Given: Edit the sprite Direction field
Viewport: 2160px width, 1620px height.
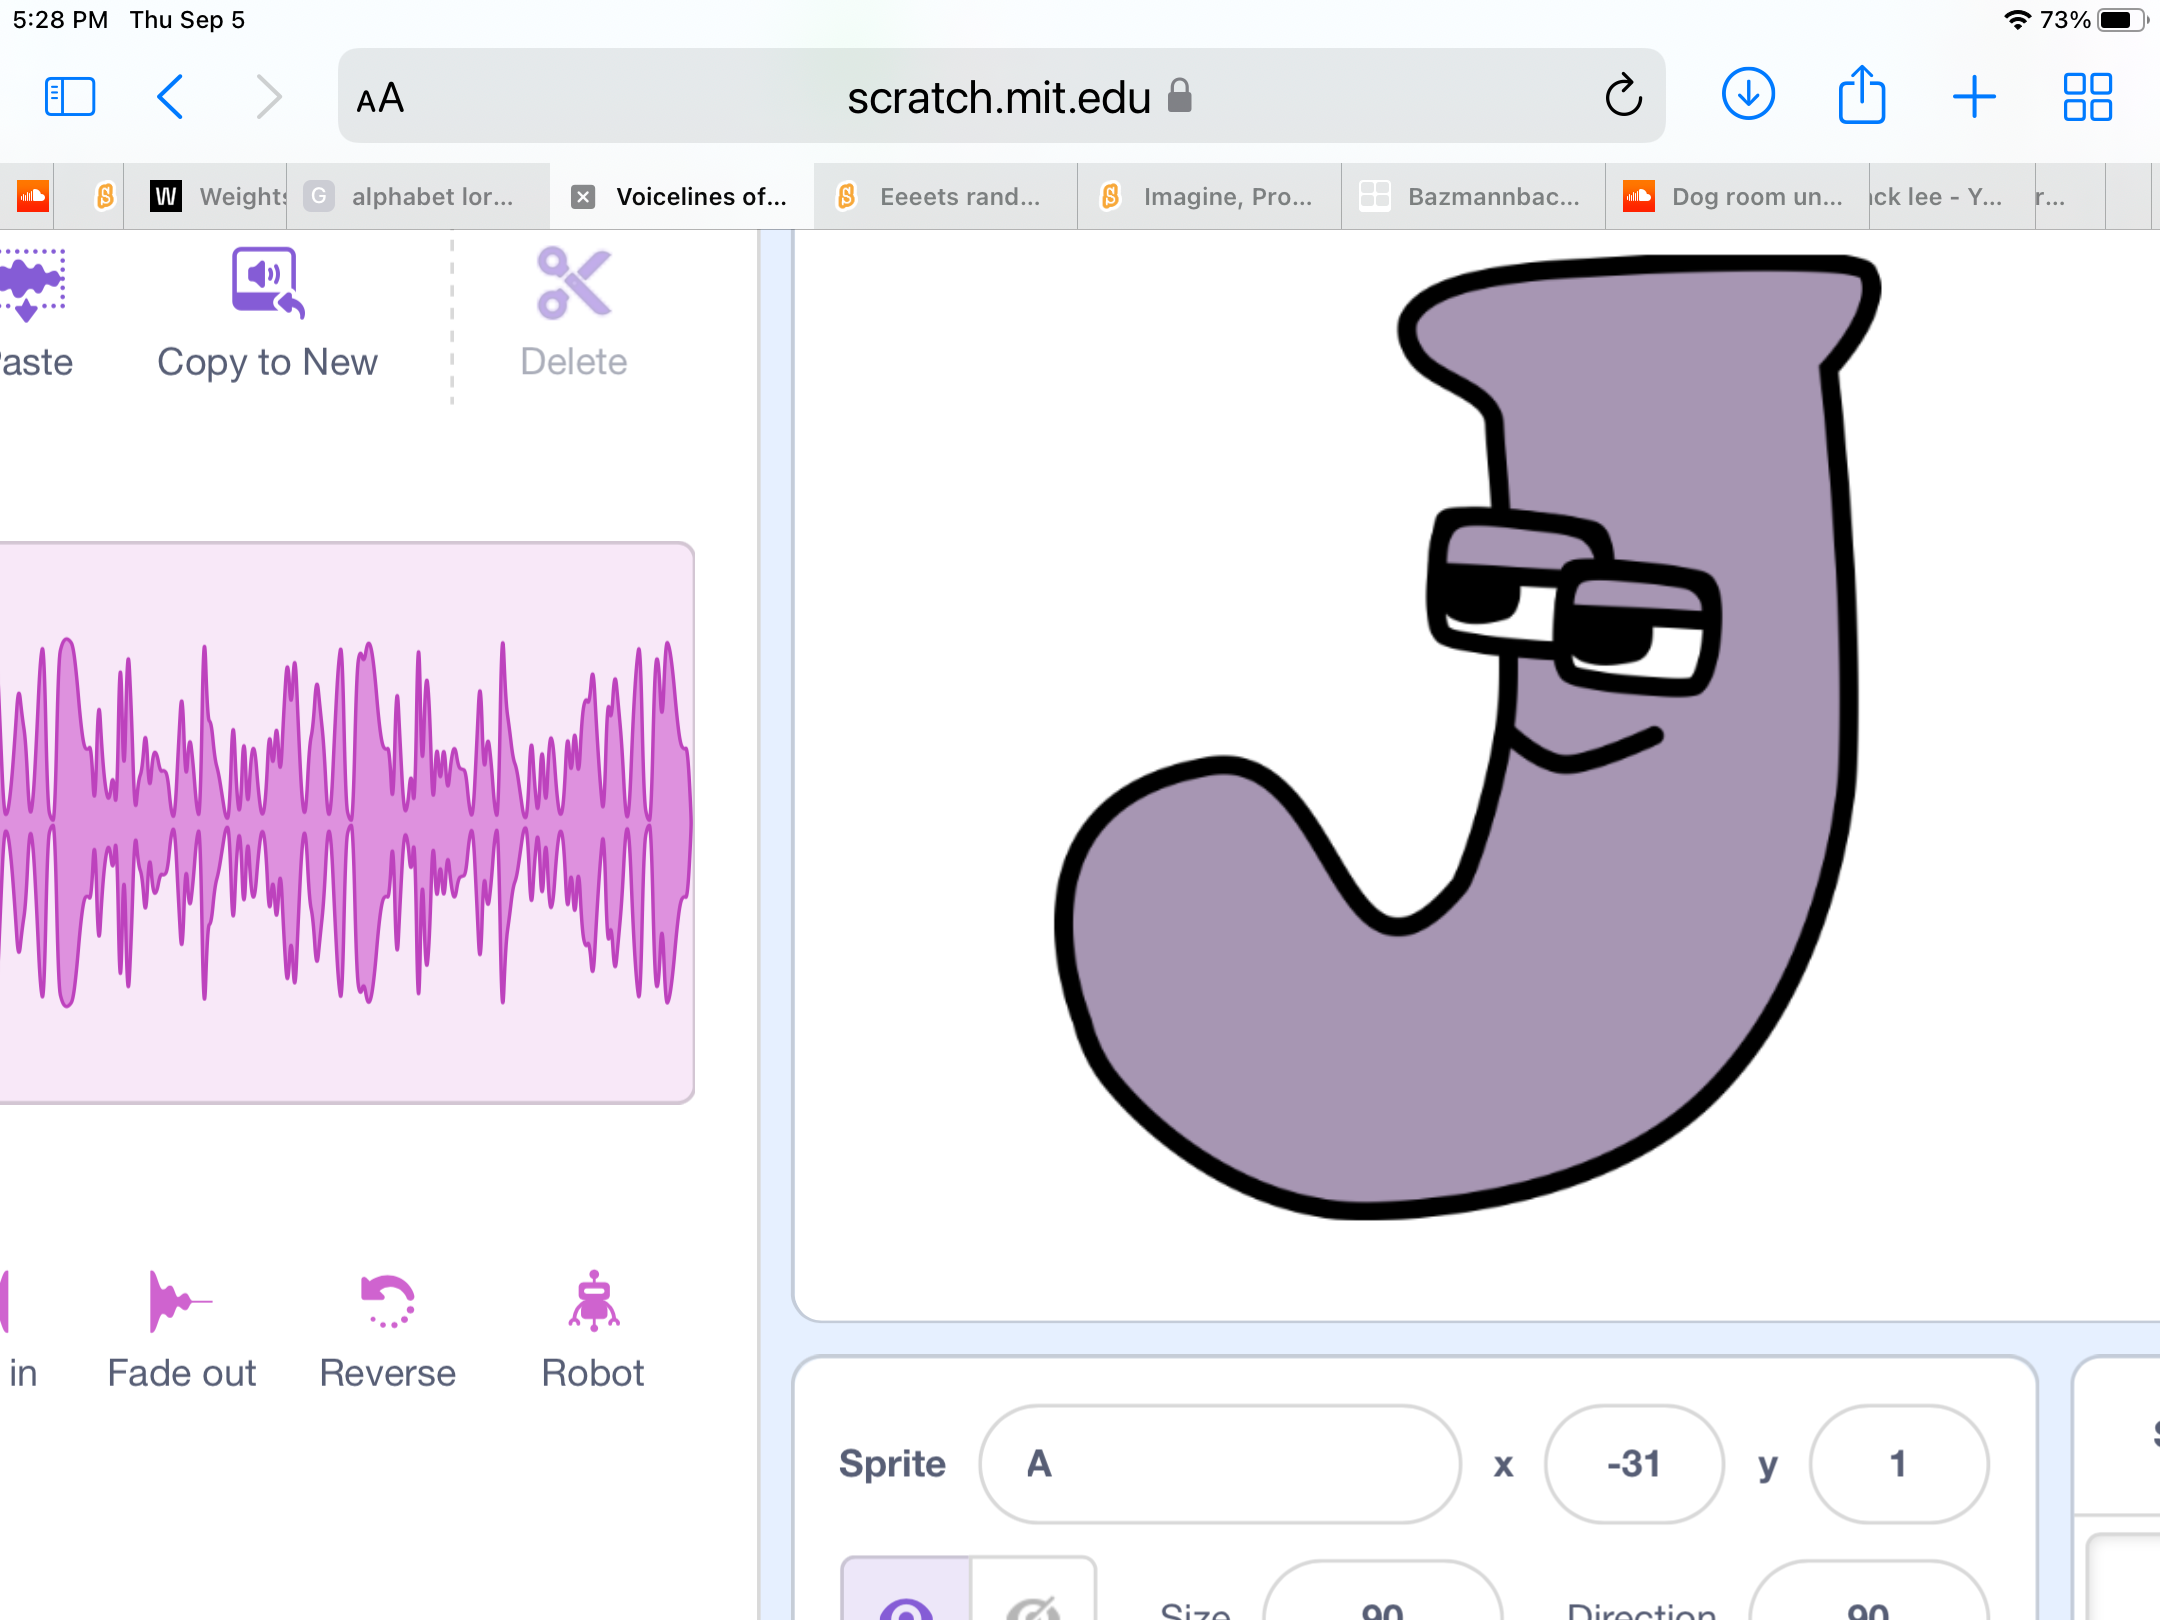Looking at the screenshot, I should tap(1868, 1592).
